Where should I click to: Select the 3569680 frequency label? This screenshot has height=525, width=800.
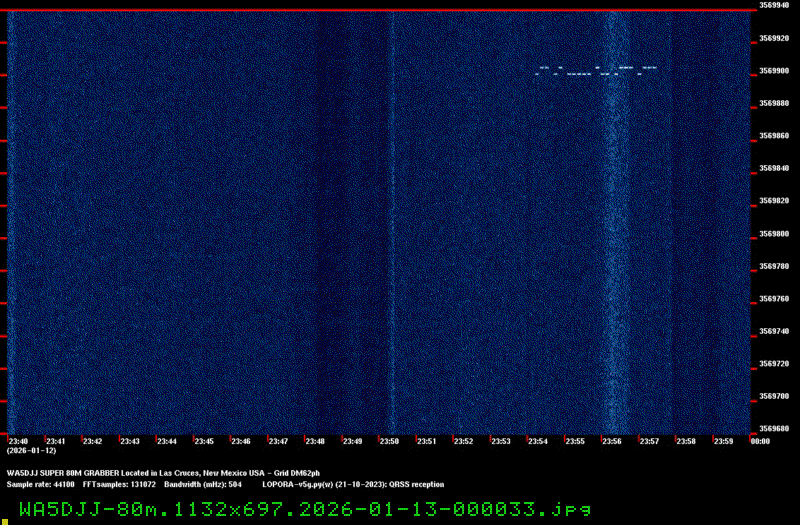[774, 429]
